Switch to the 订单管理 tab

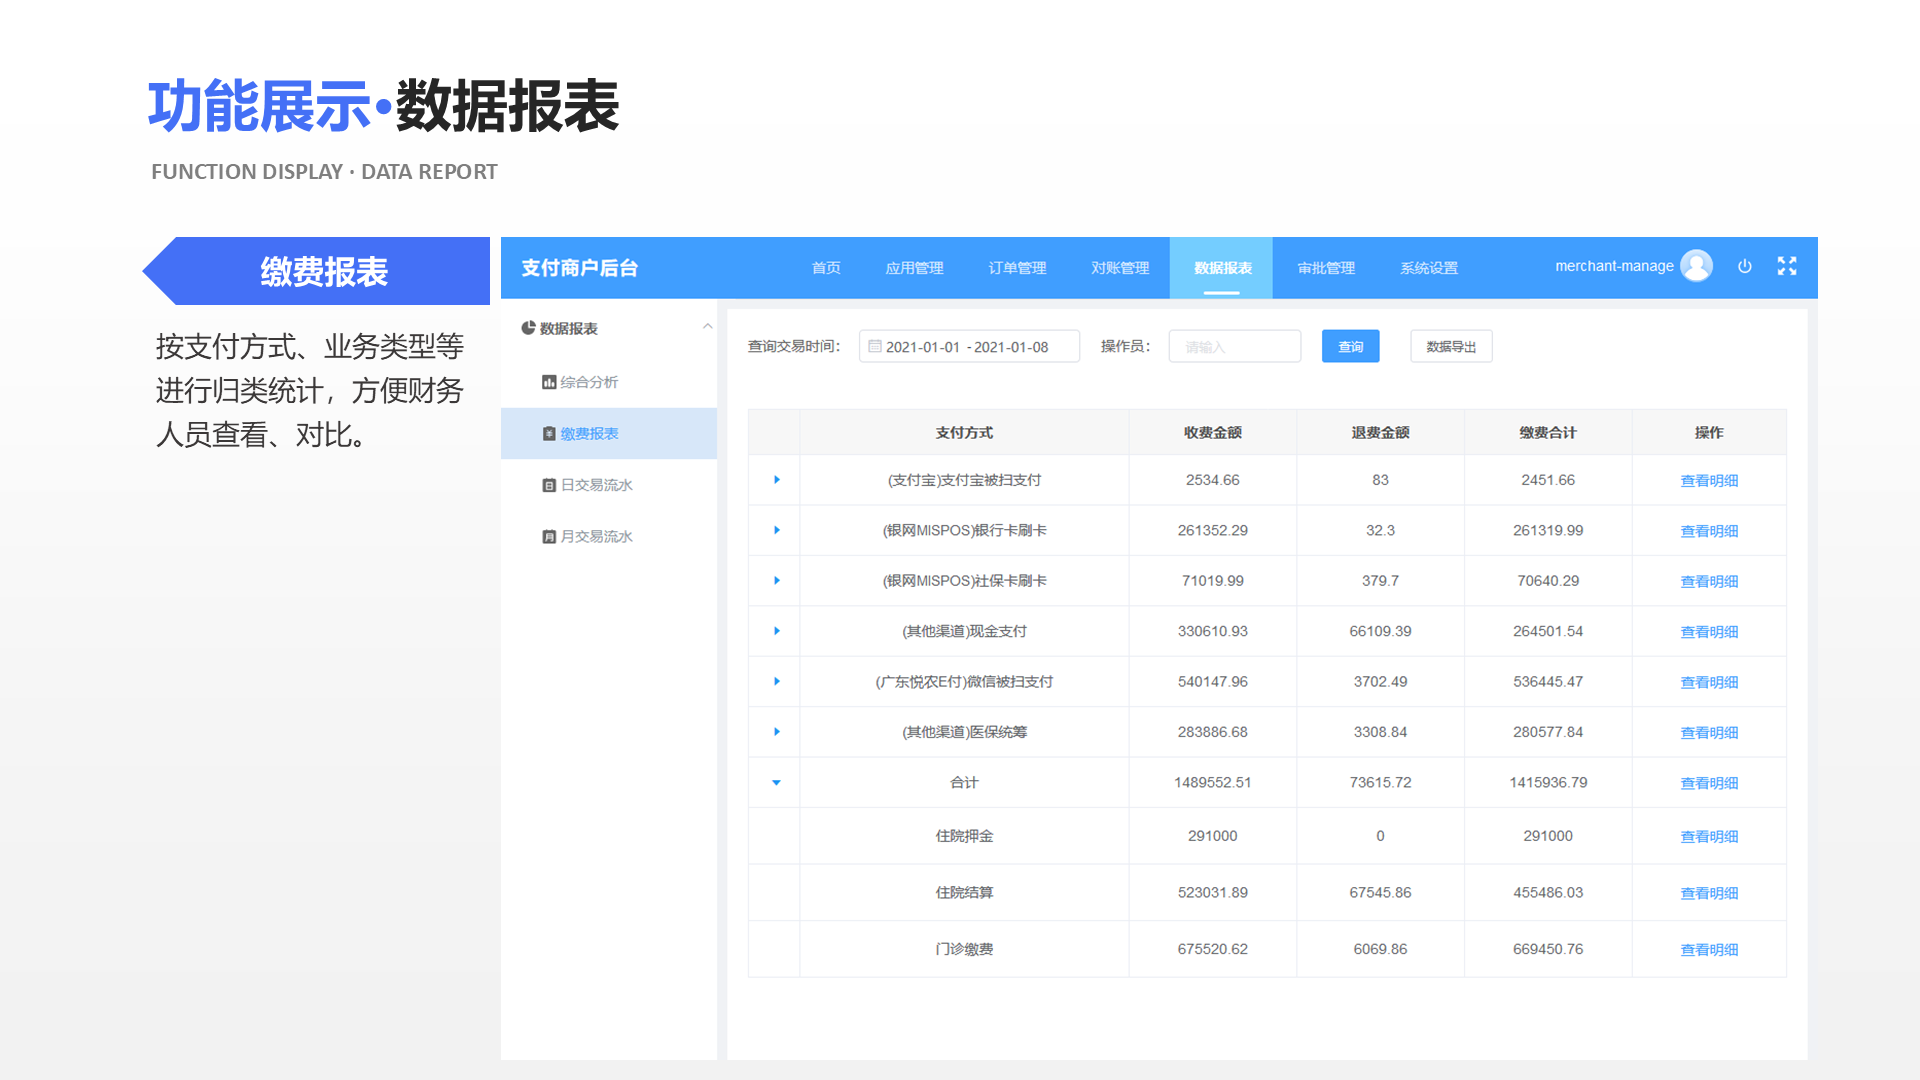coord(1016,267)
